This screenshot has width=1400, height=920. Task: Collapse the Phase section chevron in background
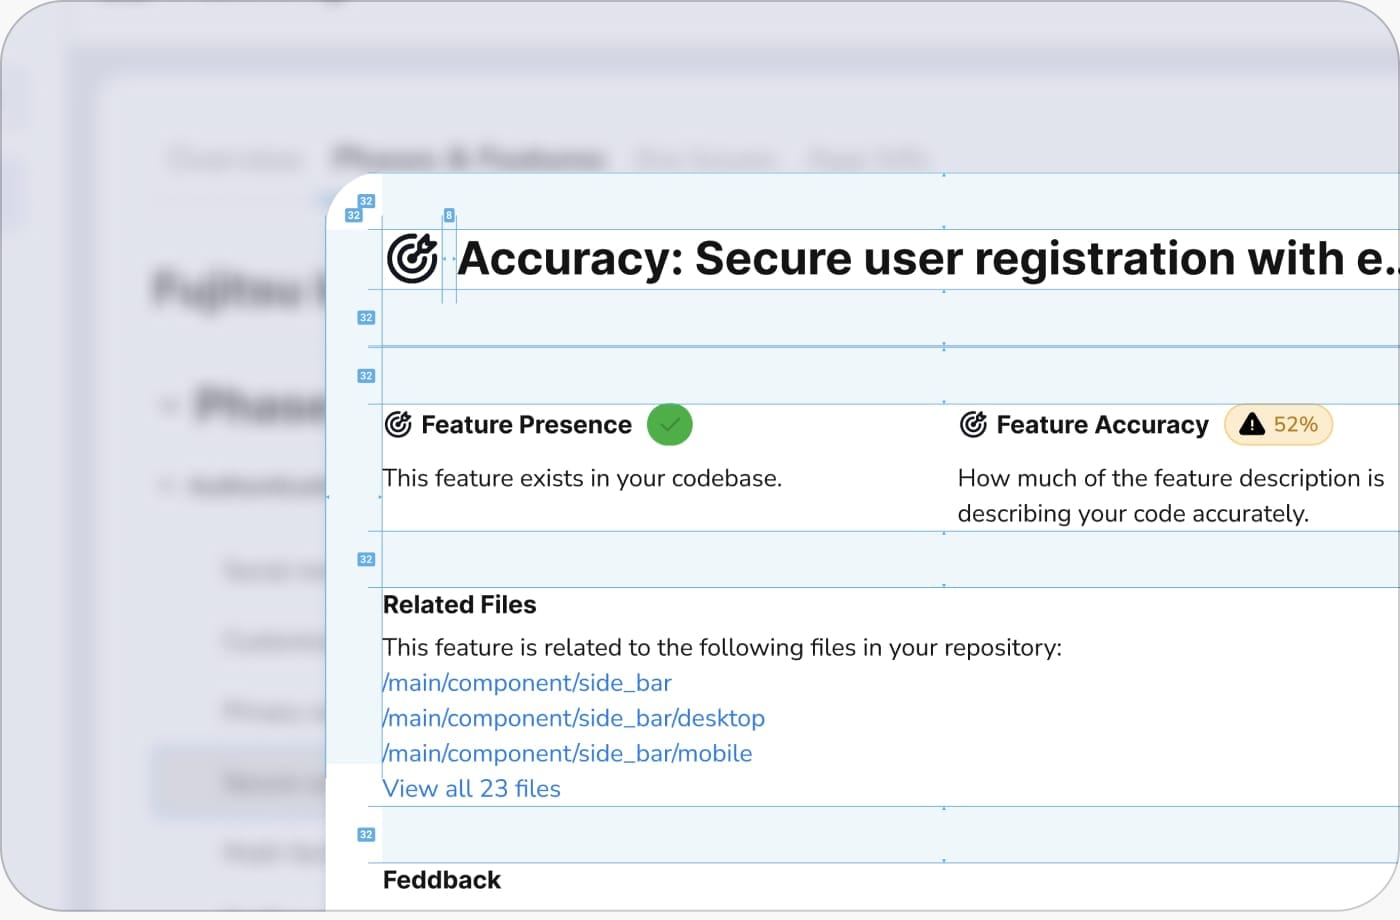[x=168, y=406]
